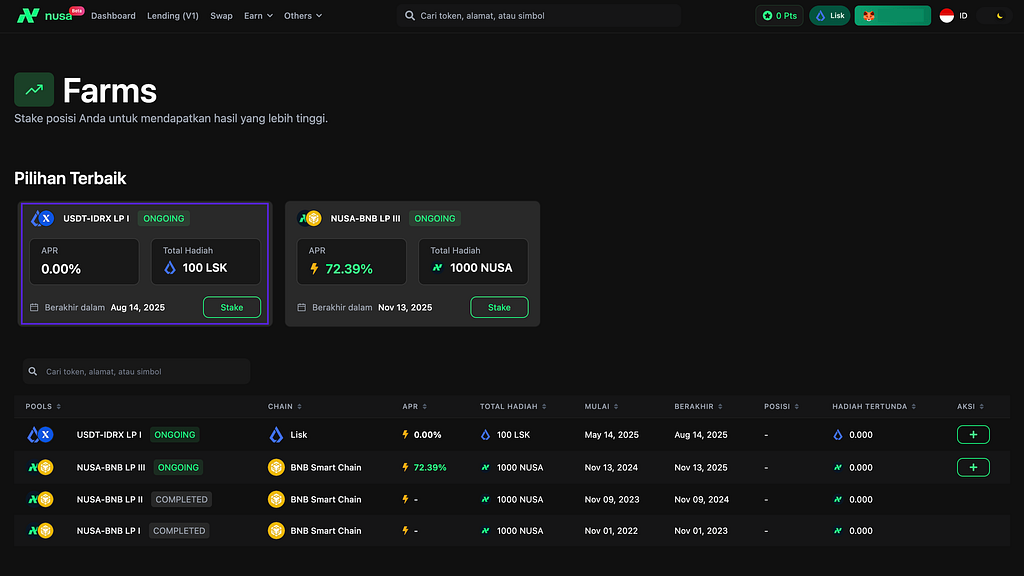This screenshot has width=1024, height=576.
Task: Sort by the Hadiah Tertunda column
Action: [874, 406]
